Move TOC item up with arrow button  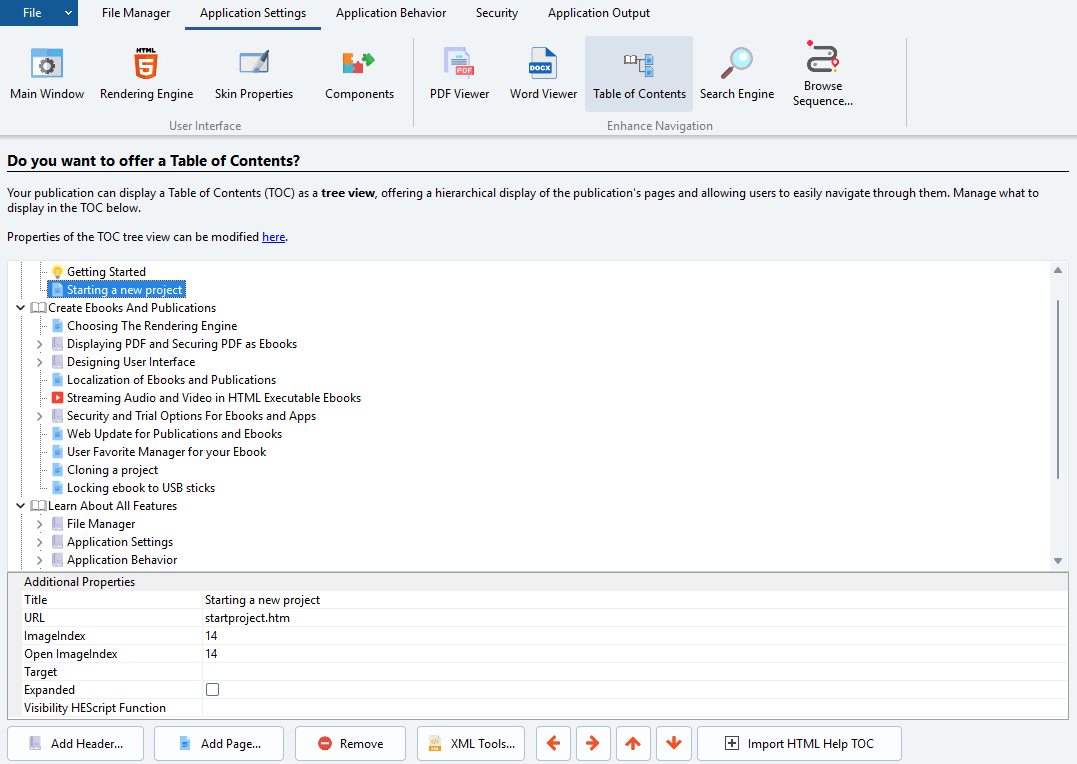pyautogui.click(x=633, y=743)
